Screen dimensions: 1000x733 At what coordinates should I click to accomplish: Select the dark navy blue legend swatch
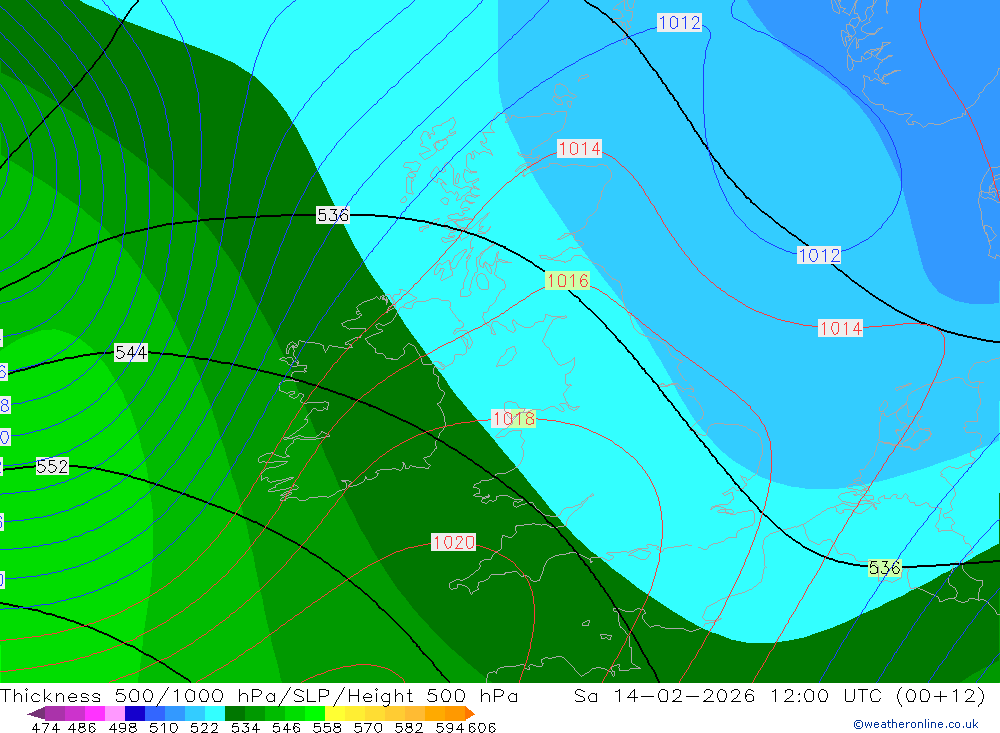[x=135, y=713]
